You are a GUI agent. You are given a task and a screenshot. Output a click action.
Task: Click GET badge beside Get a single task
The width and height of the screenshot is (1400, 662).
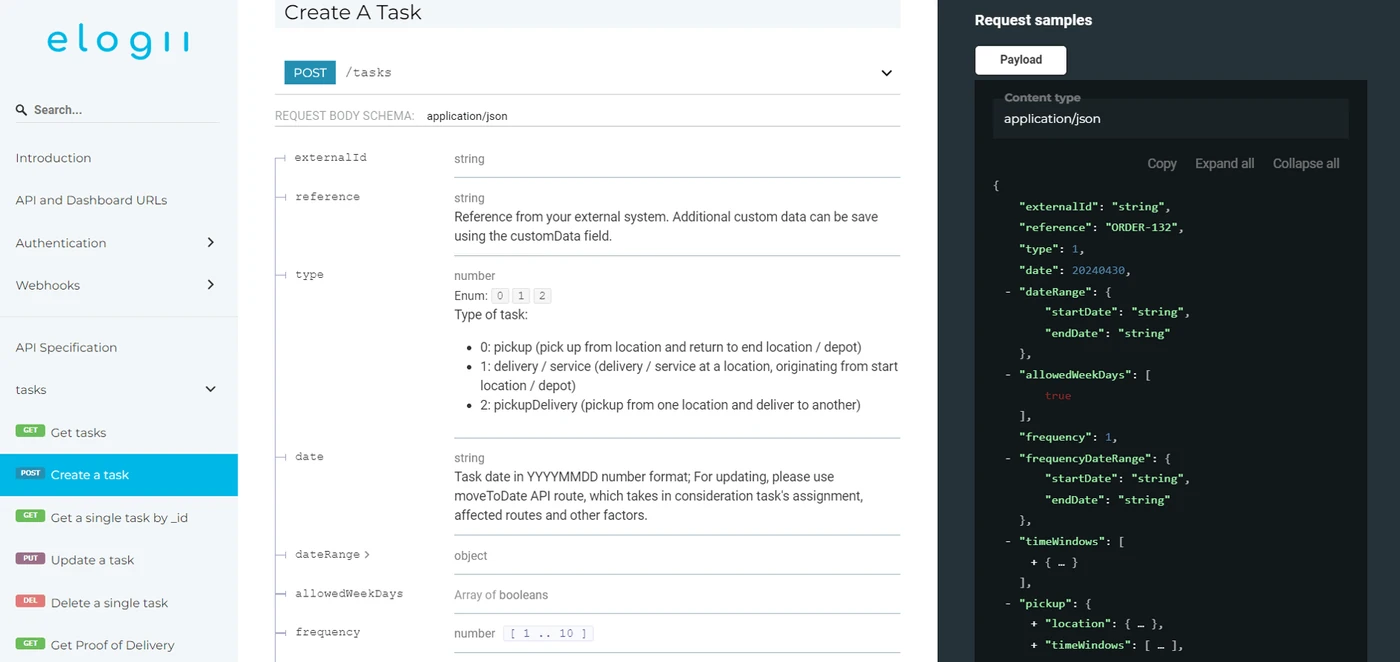click(30, 516)
